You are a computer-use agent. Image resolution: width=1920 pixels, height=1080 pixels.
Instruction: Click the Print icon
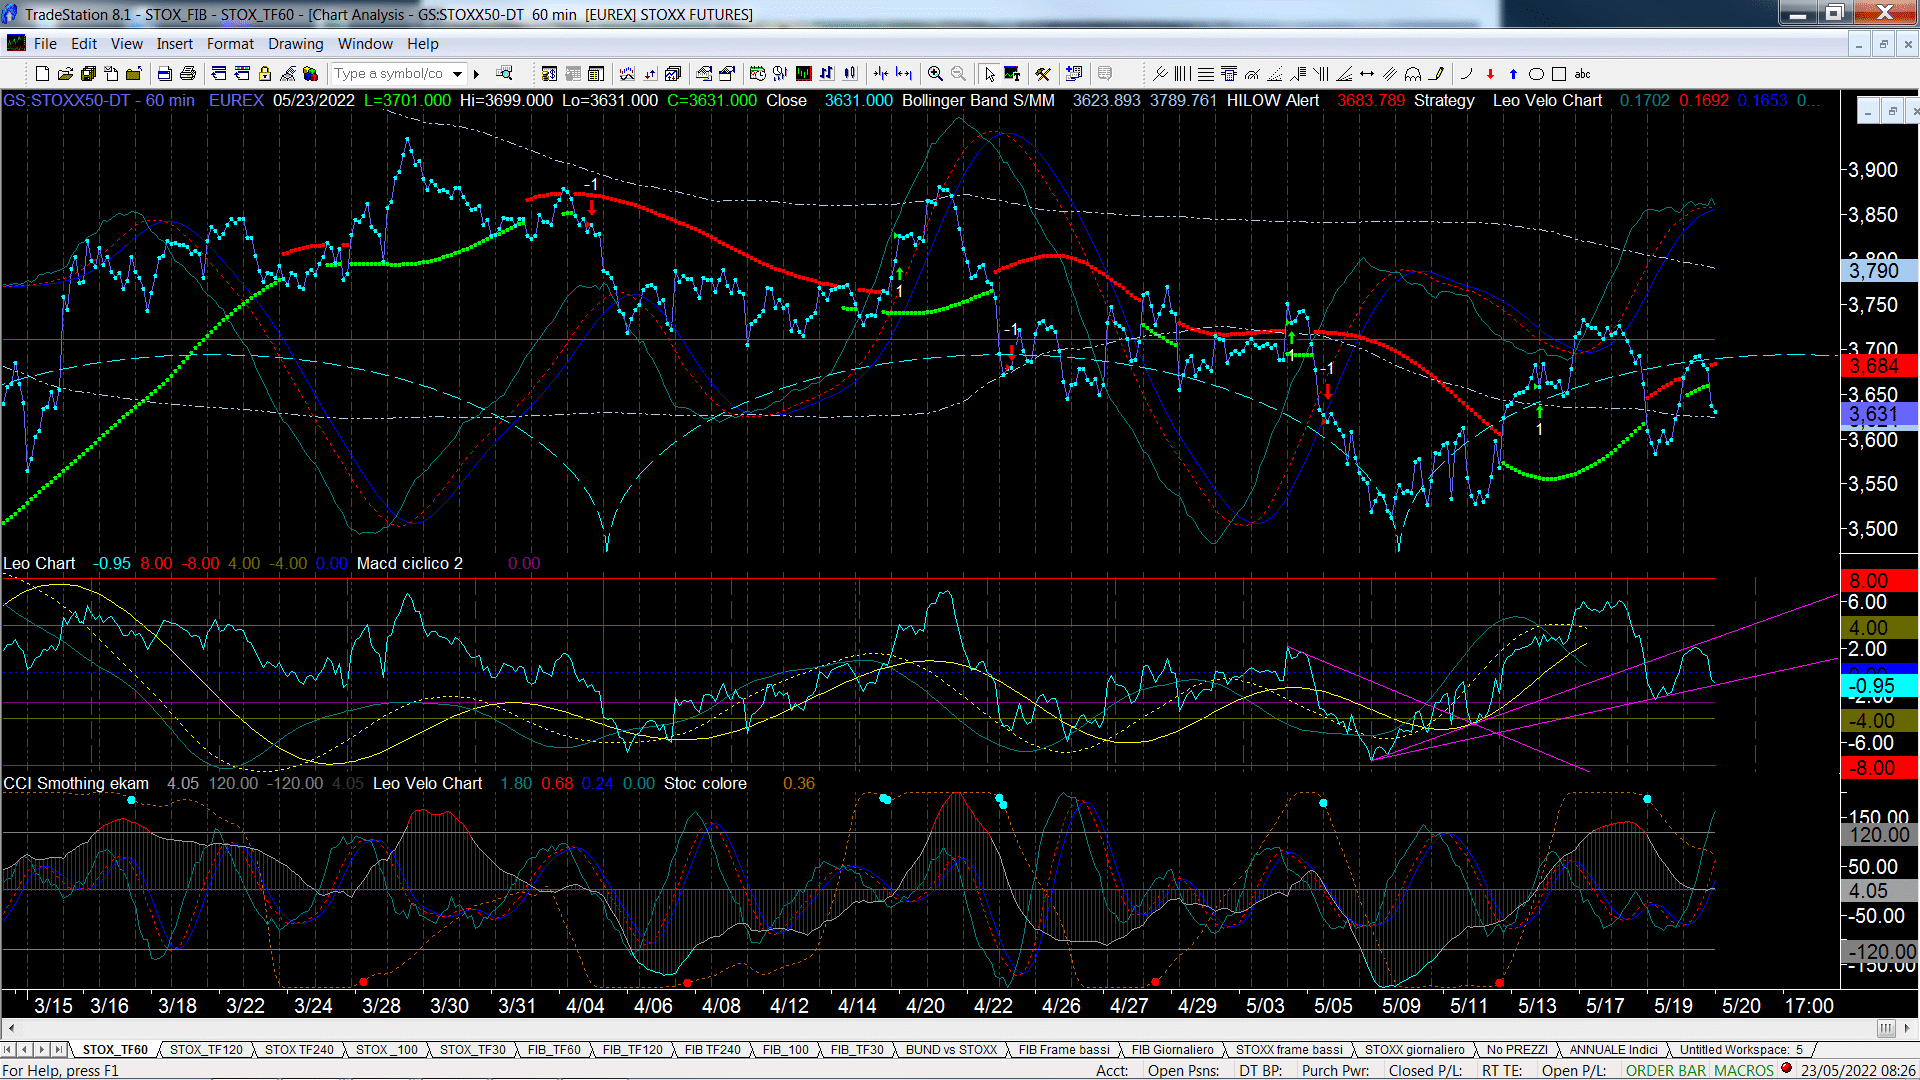click(187, 74)
